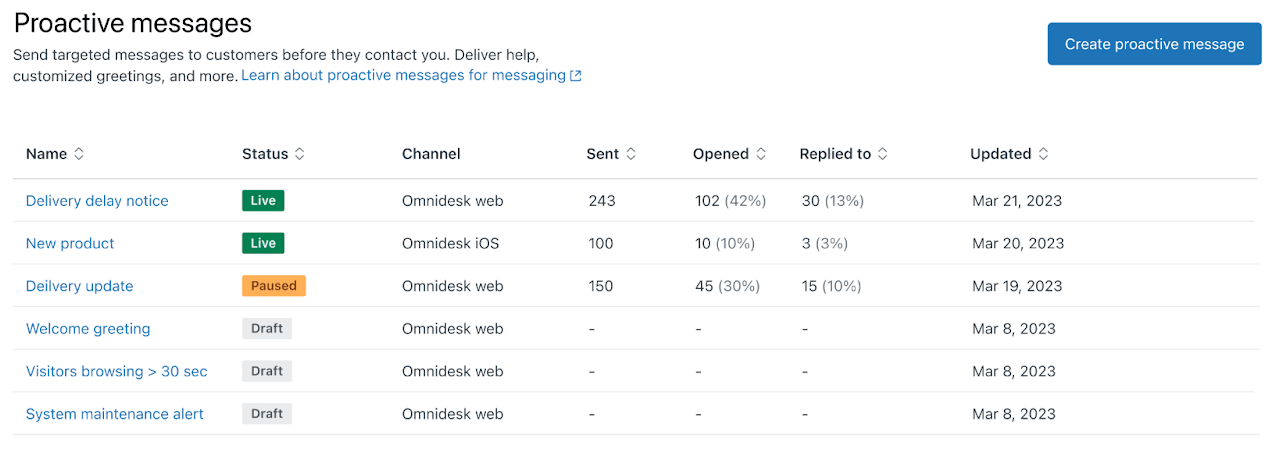The width and height of the screenshot is (1286, 452).
Task: Click Live badge for Delivery delay notice
Action: 263,201
